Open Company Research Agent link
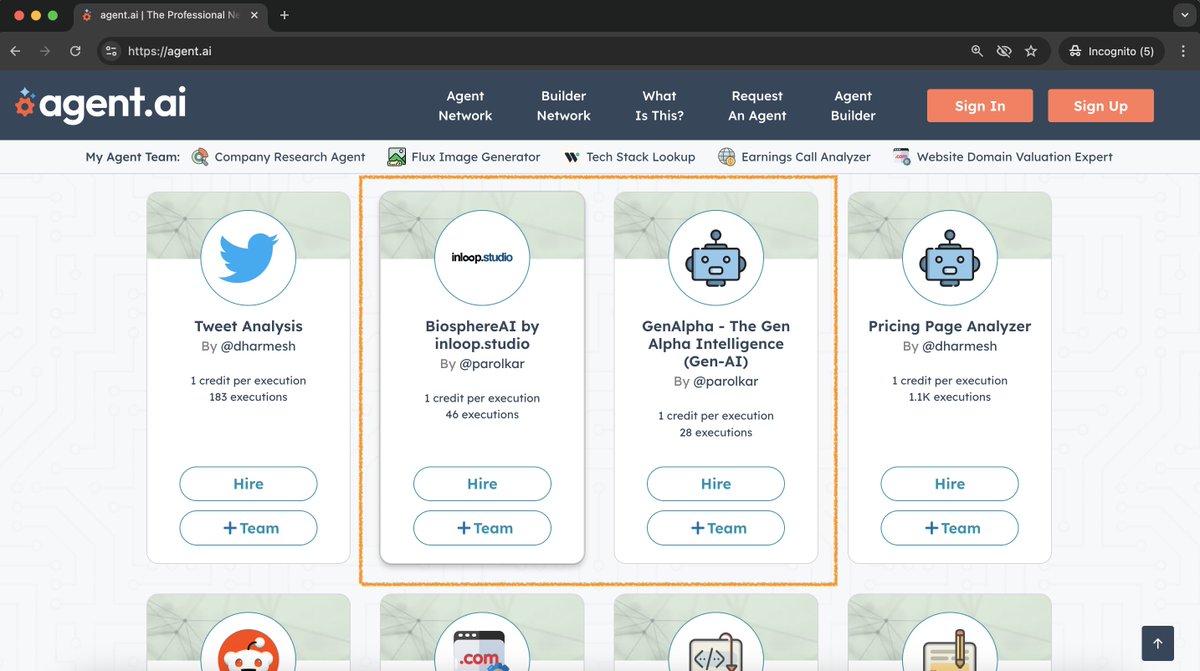 (x=290, y=157)
